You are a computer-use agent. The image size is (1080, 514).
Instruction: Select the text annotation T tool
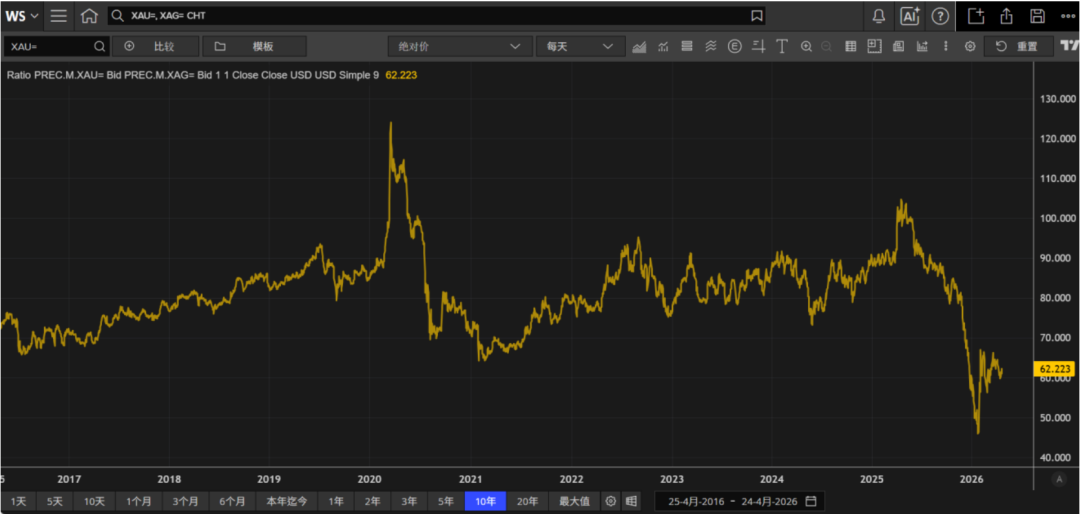(x=782, y=47)
